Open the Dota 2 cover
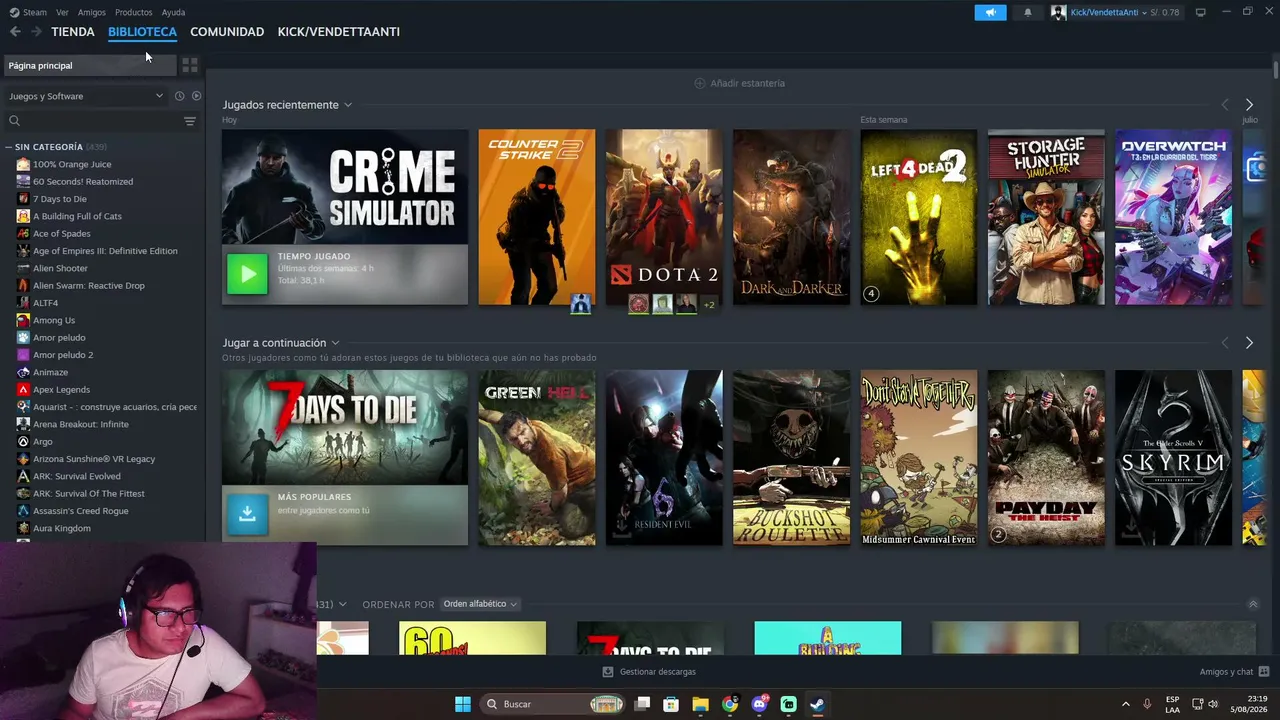 click(664, 217)
